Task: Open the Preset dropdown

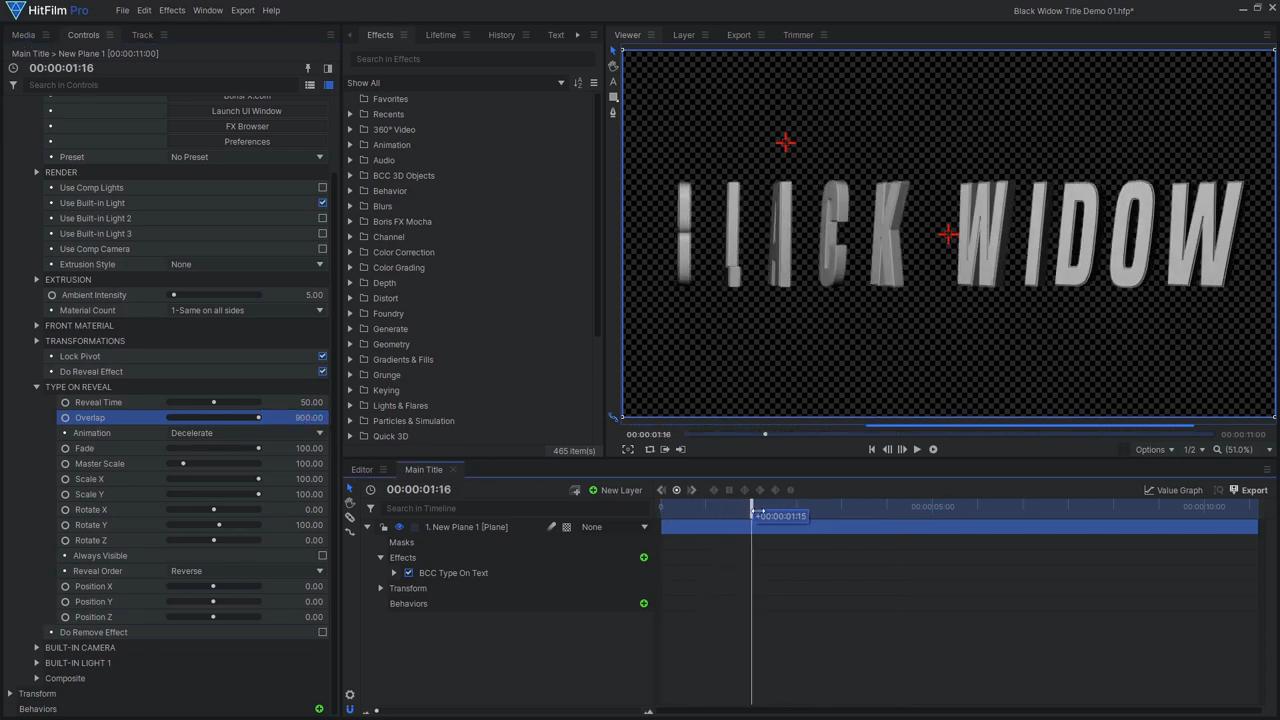Action: click(247, 157)
